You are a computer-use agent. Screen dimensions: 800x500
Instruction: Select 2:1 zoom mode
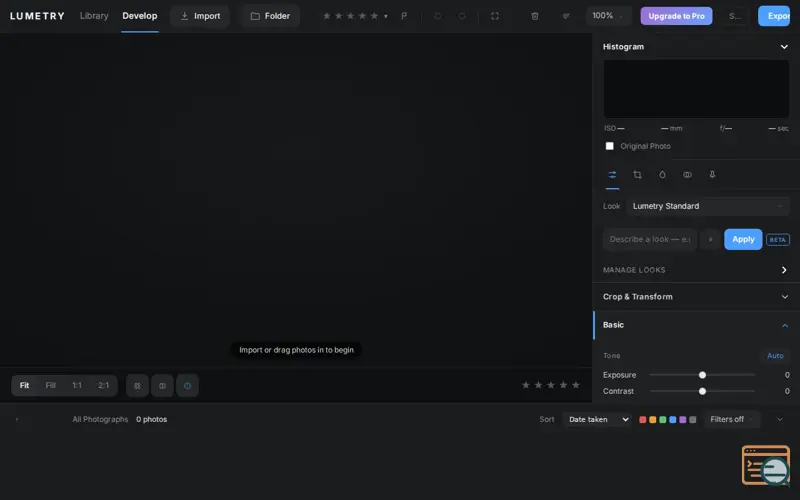click(x=104, y=386)
